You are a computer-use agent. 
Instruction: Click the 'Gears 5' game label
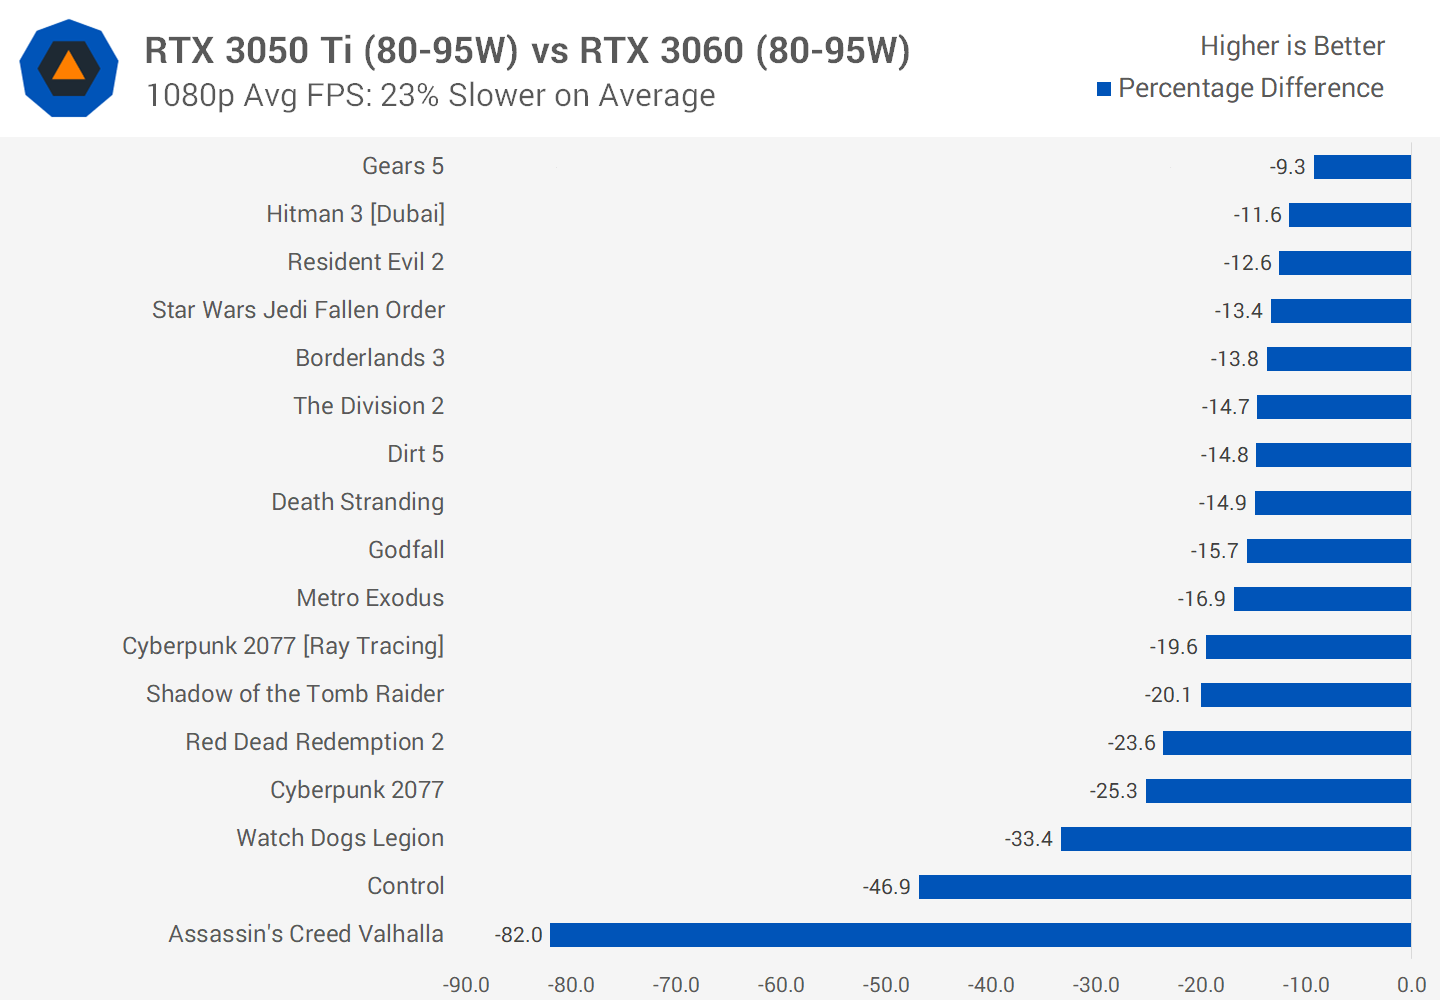point(403,166)
